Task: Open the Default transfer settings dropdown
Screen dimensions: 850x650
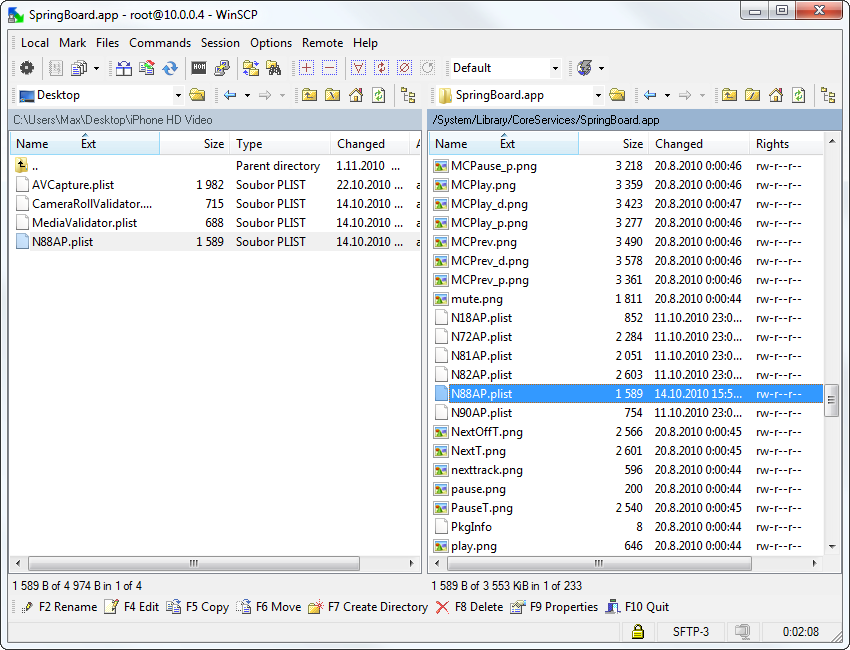Action: (555, 68)
